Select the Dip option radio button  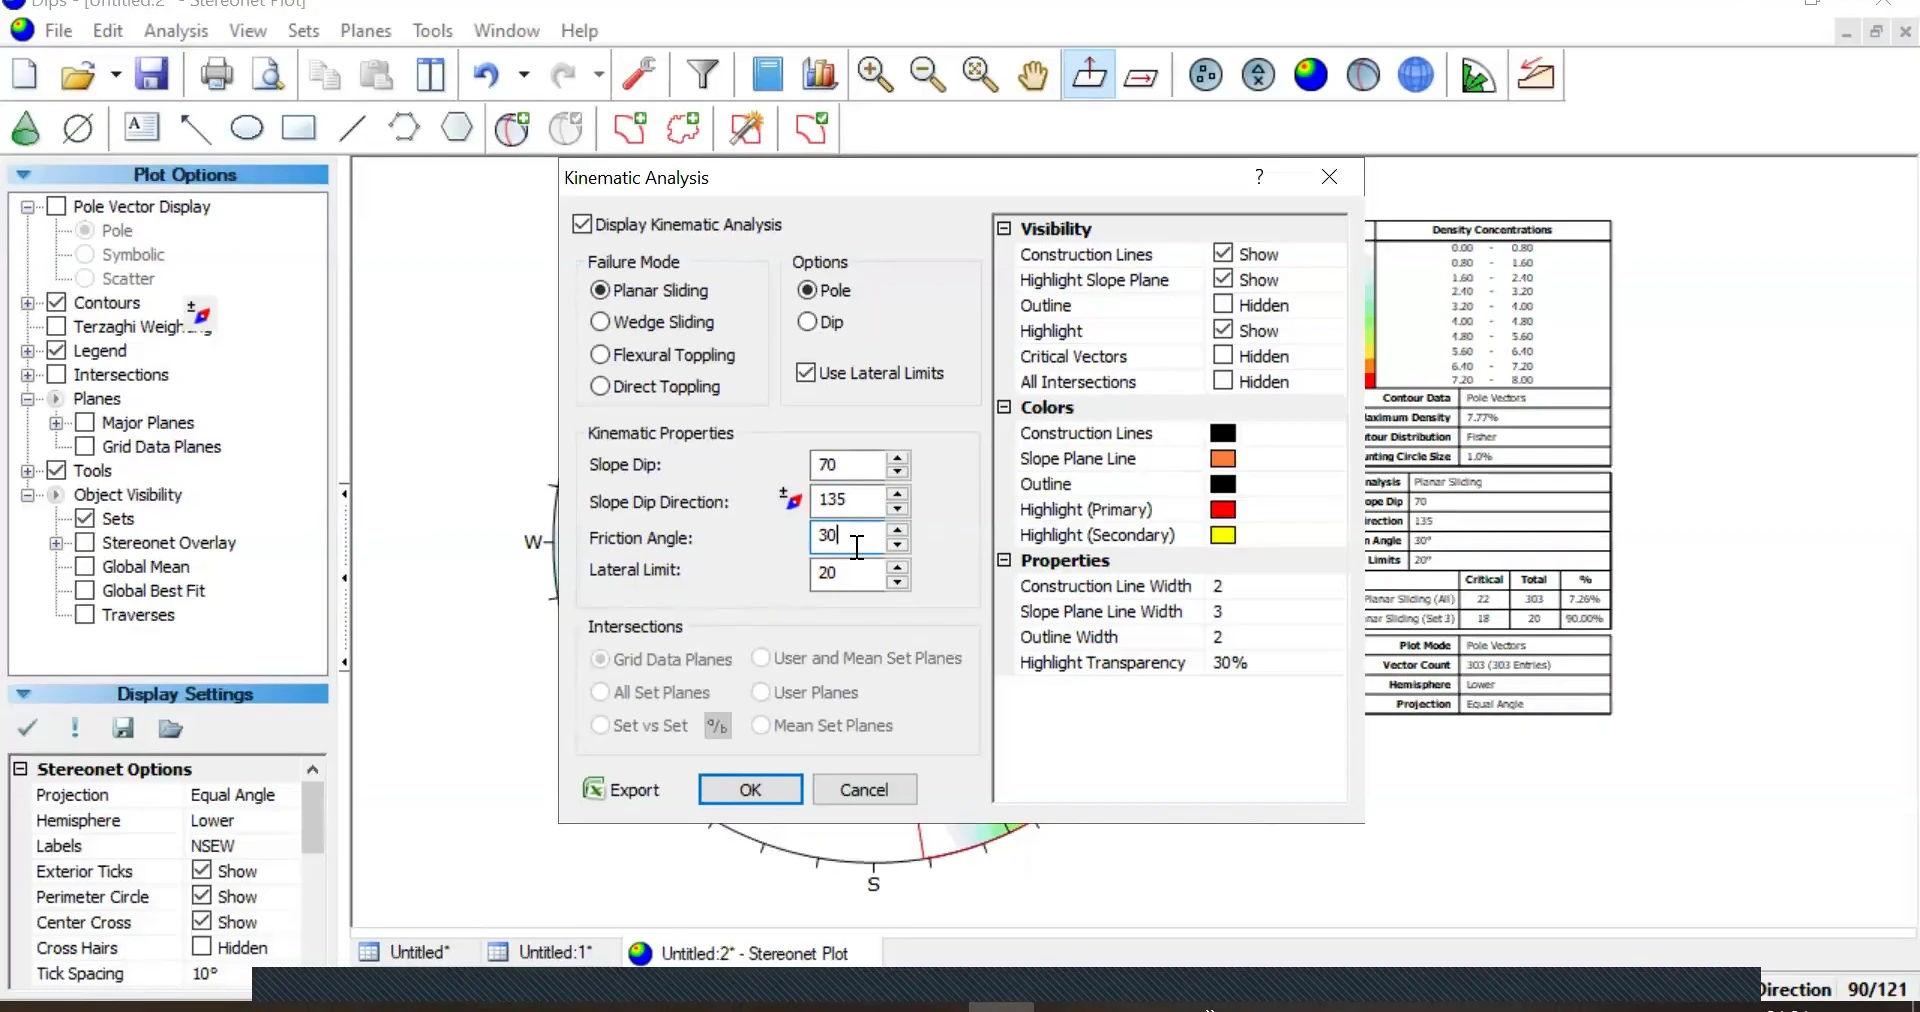(807, 322)
